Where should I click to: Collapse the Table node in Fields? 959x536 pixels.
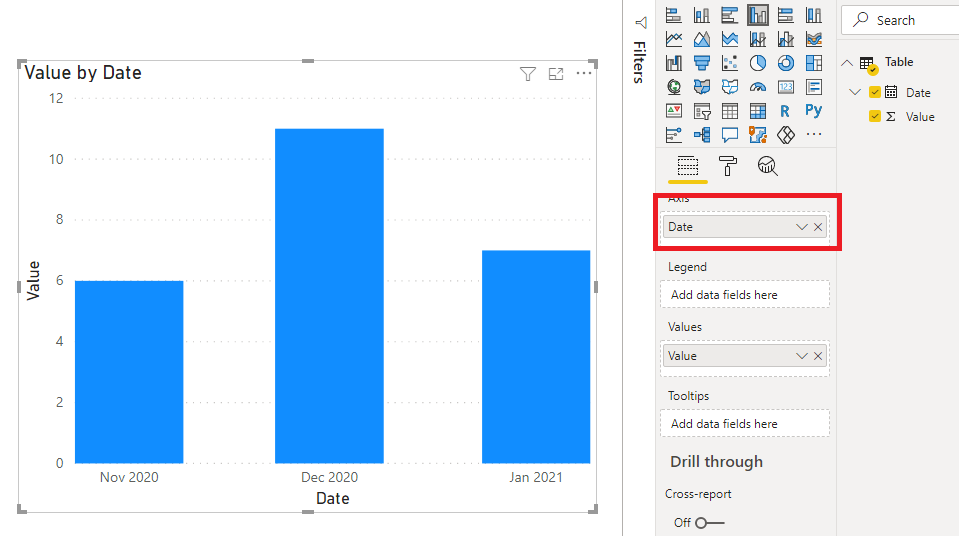847,62
